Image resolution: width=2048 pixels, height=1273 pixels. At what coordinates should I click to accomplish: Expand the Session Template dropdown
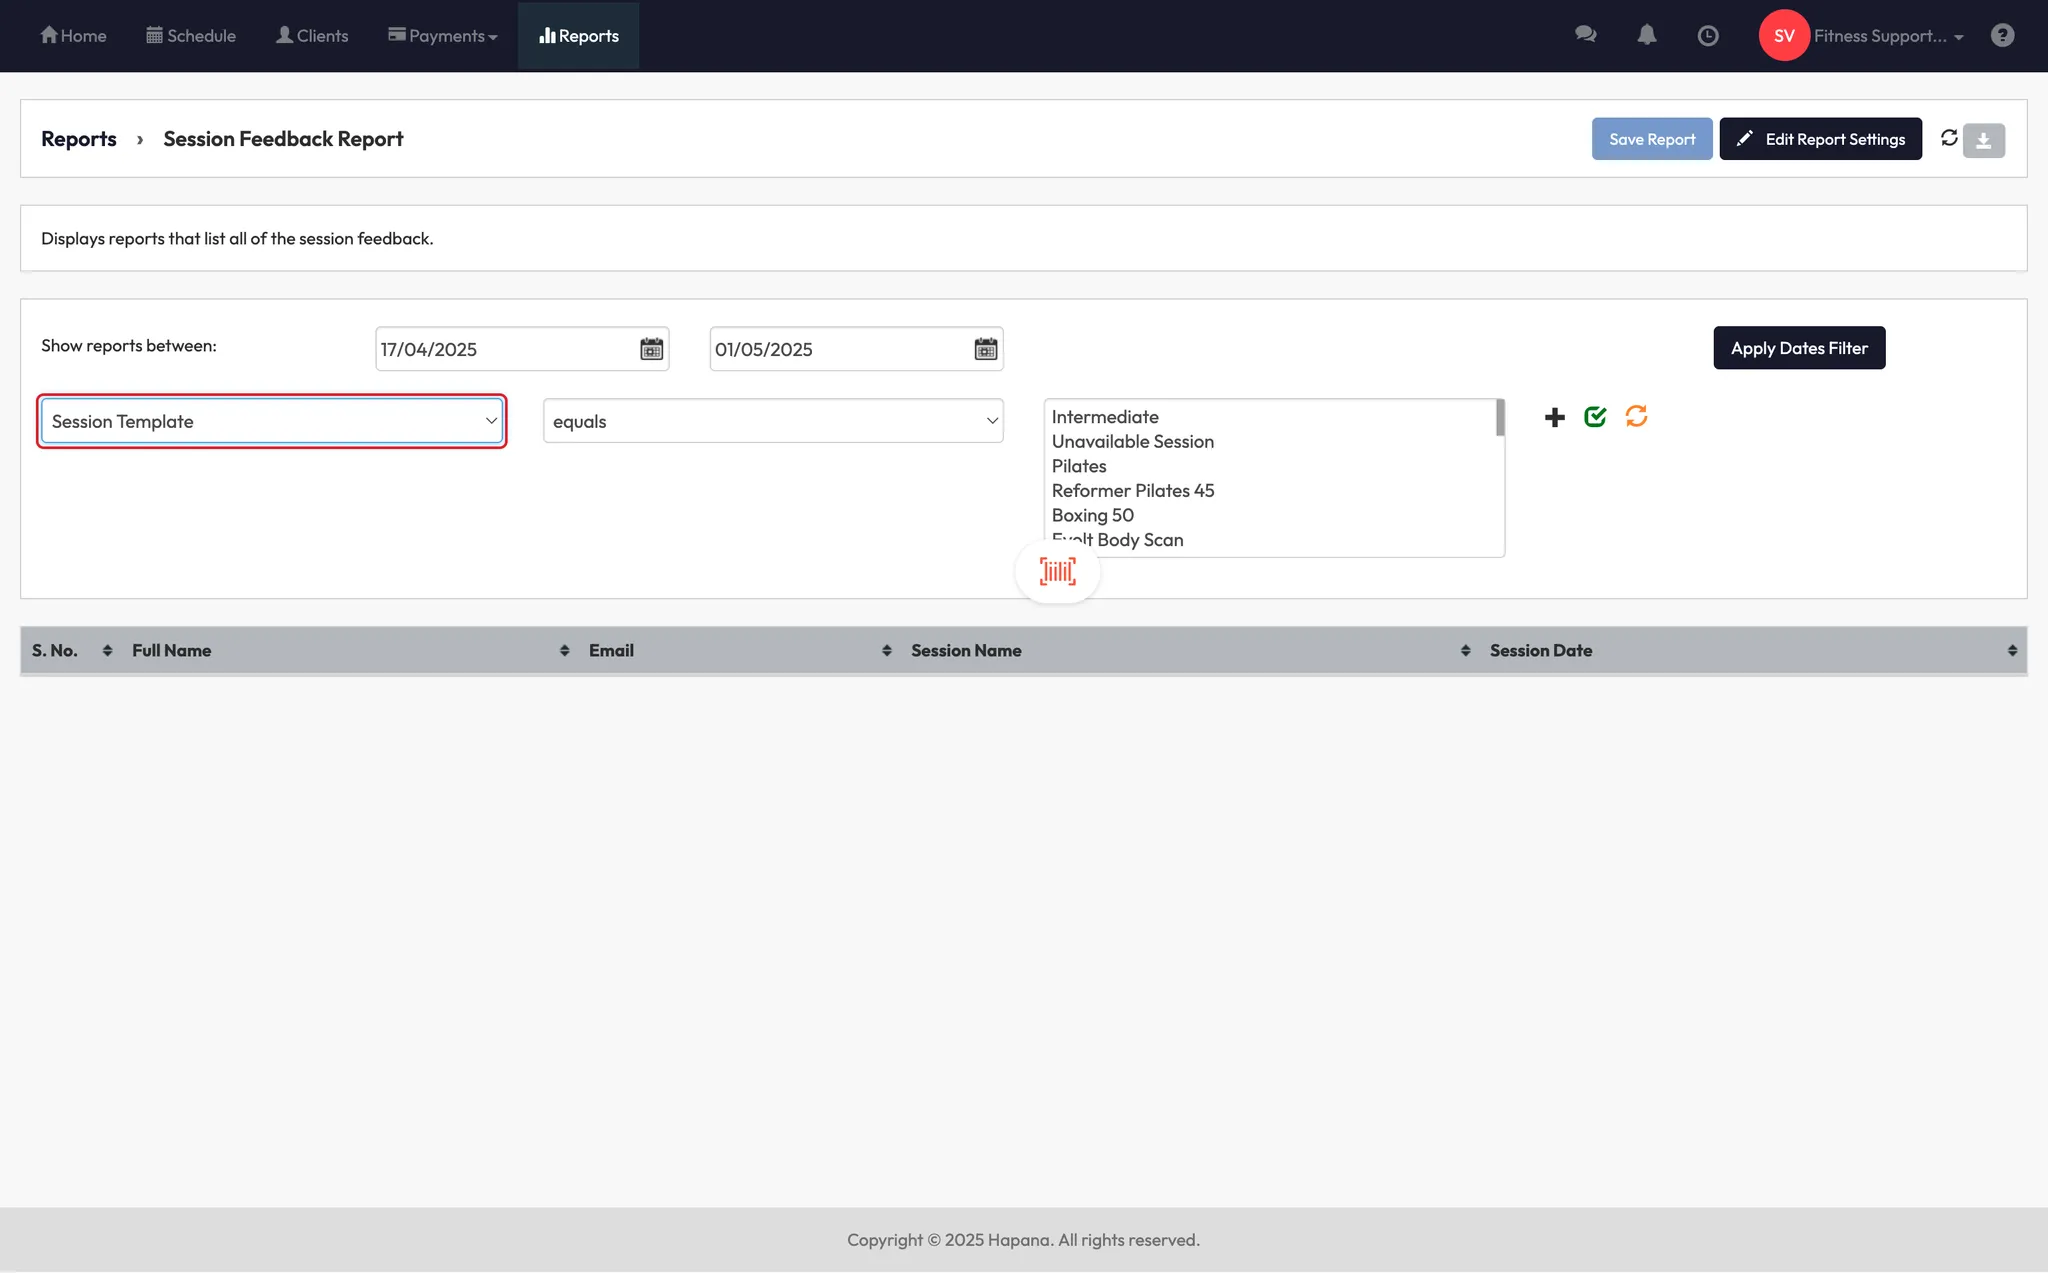(x=271, y=421)
